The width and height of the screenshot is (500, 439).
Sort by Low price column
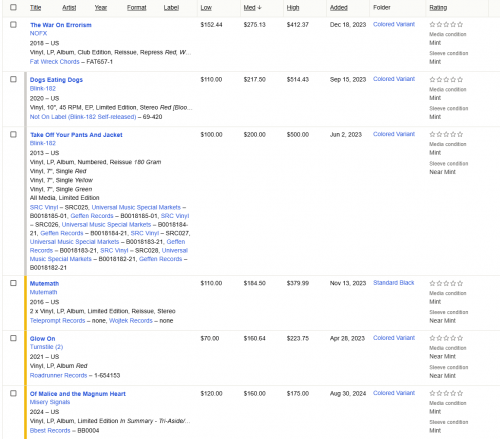point(206,8)
